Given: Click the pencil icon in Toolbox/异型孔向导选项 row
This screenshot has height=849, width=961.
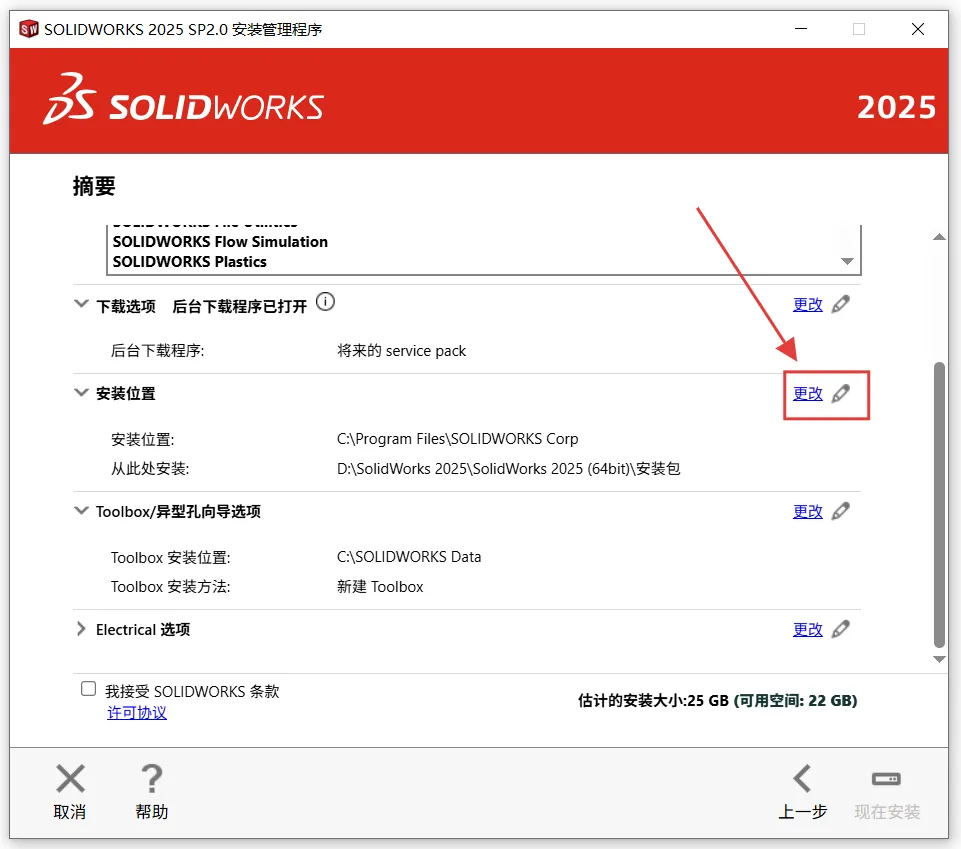Looking at the screenshot, I should (x=840, y=511).
